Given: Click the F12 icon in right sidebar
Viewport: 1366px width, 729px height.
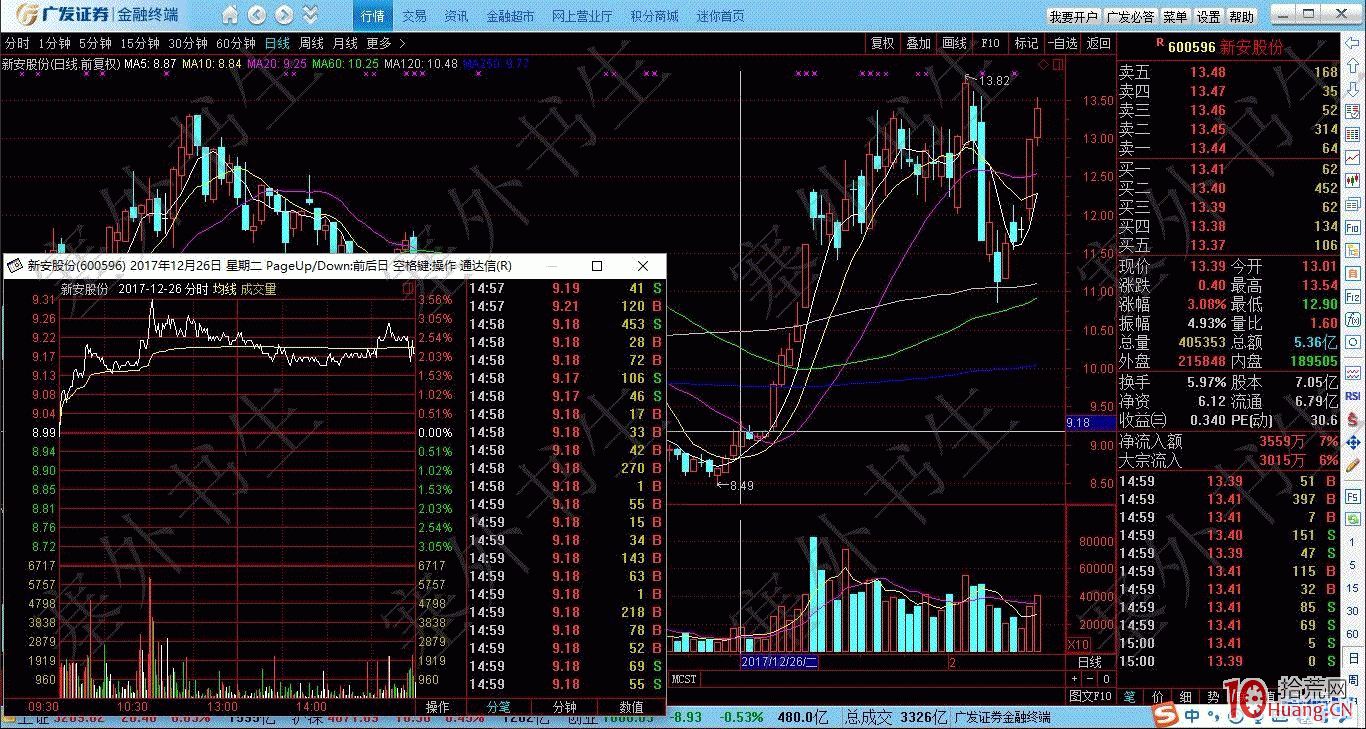Looking at the screenshot, I should (x=1353, y=297).
